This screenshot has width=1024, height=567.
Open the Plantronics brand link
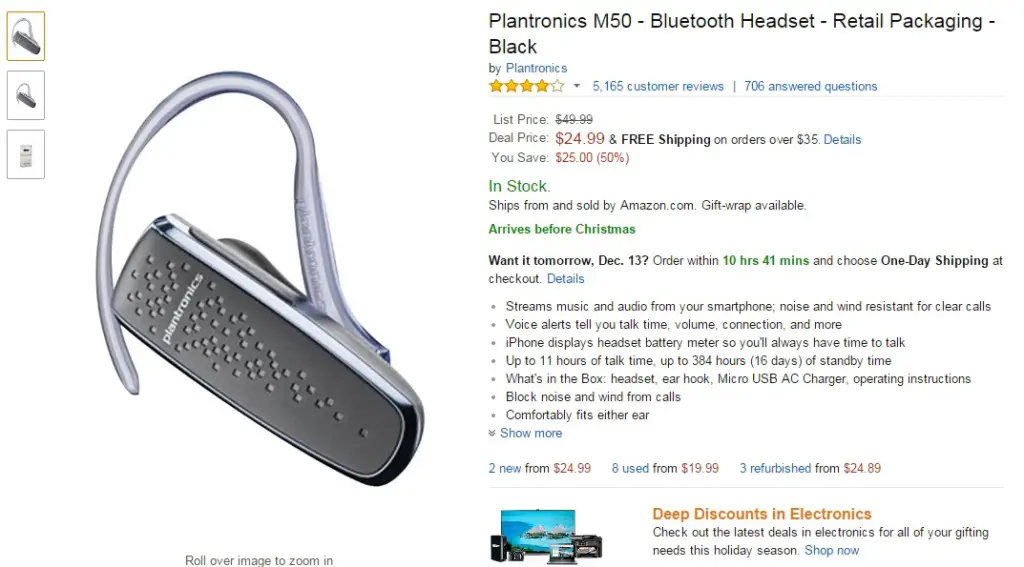536,68
